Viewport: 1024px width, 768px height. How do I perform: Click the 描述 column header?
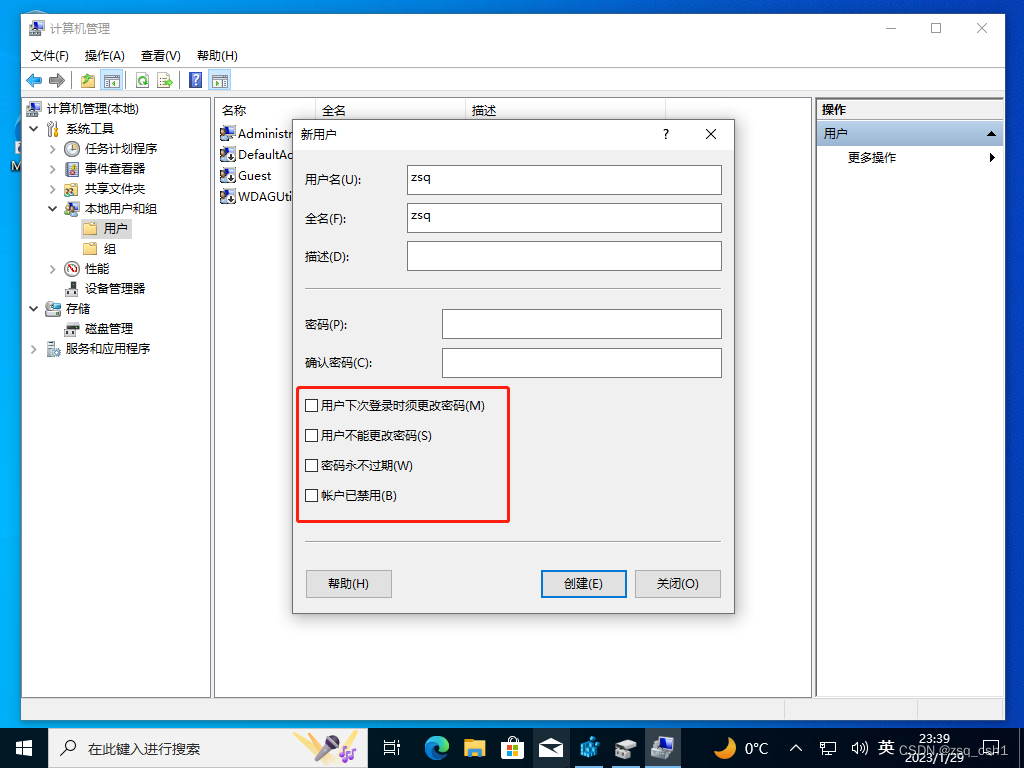tap(566, 110)
